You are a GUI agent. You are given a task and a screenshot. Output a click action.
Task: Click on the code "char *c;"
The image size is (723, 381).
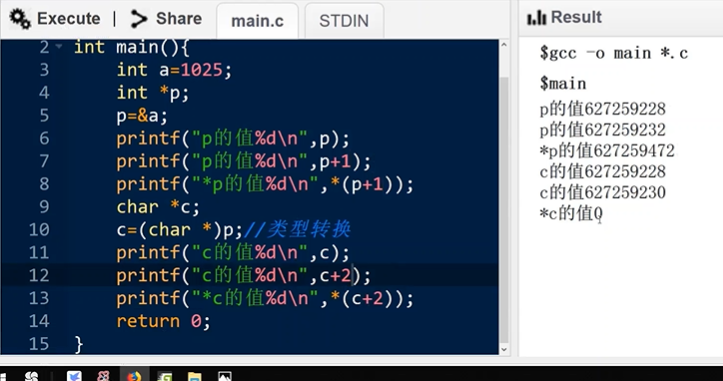(x=158, y=207)
